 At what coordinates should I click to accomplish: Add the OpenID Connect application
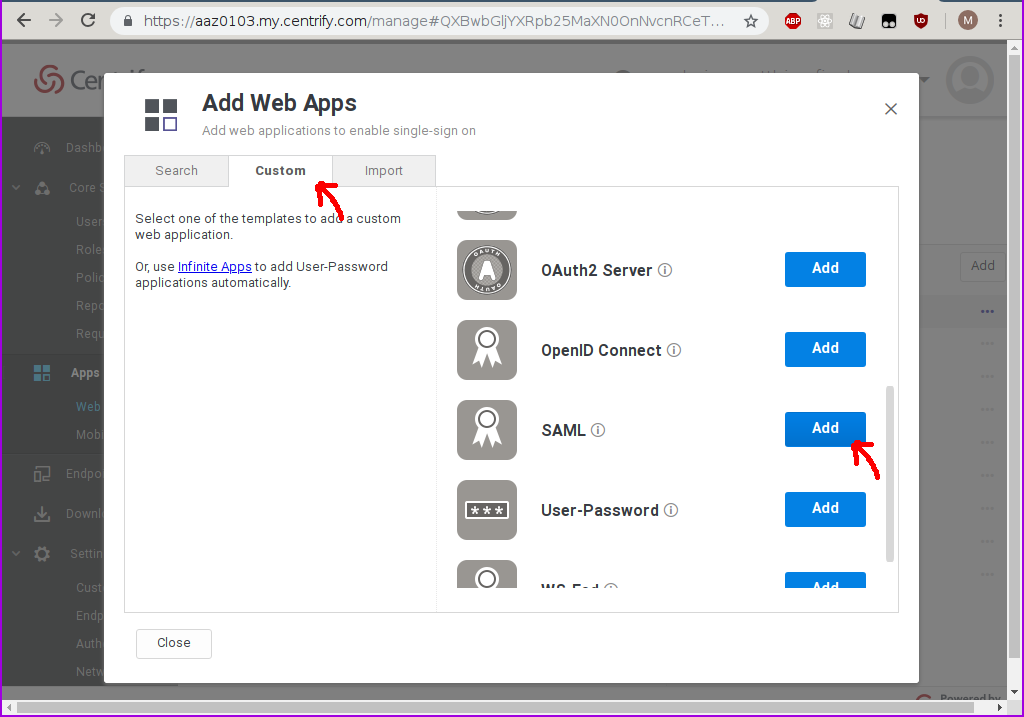(x=825, y=349)
